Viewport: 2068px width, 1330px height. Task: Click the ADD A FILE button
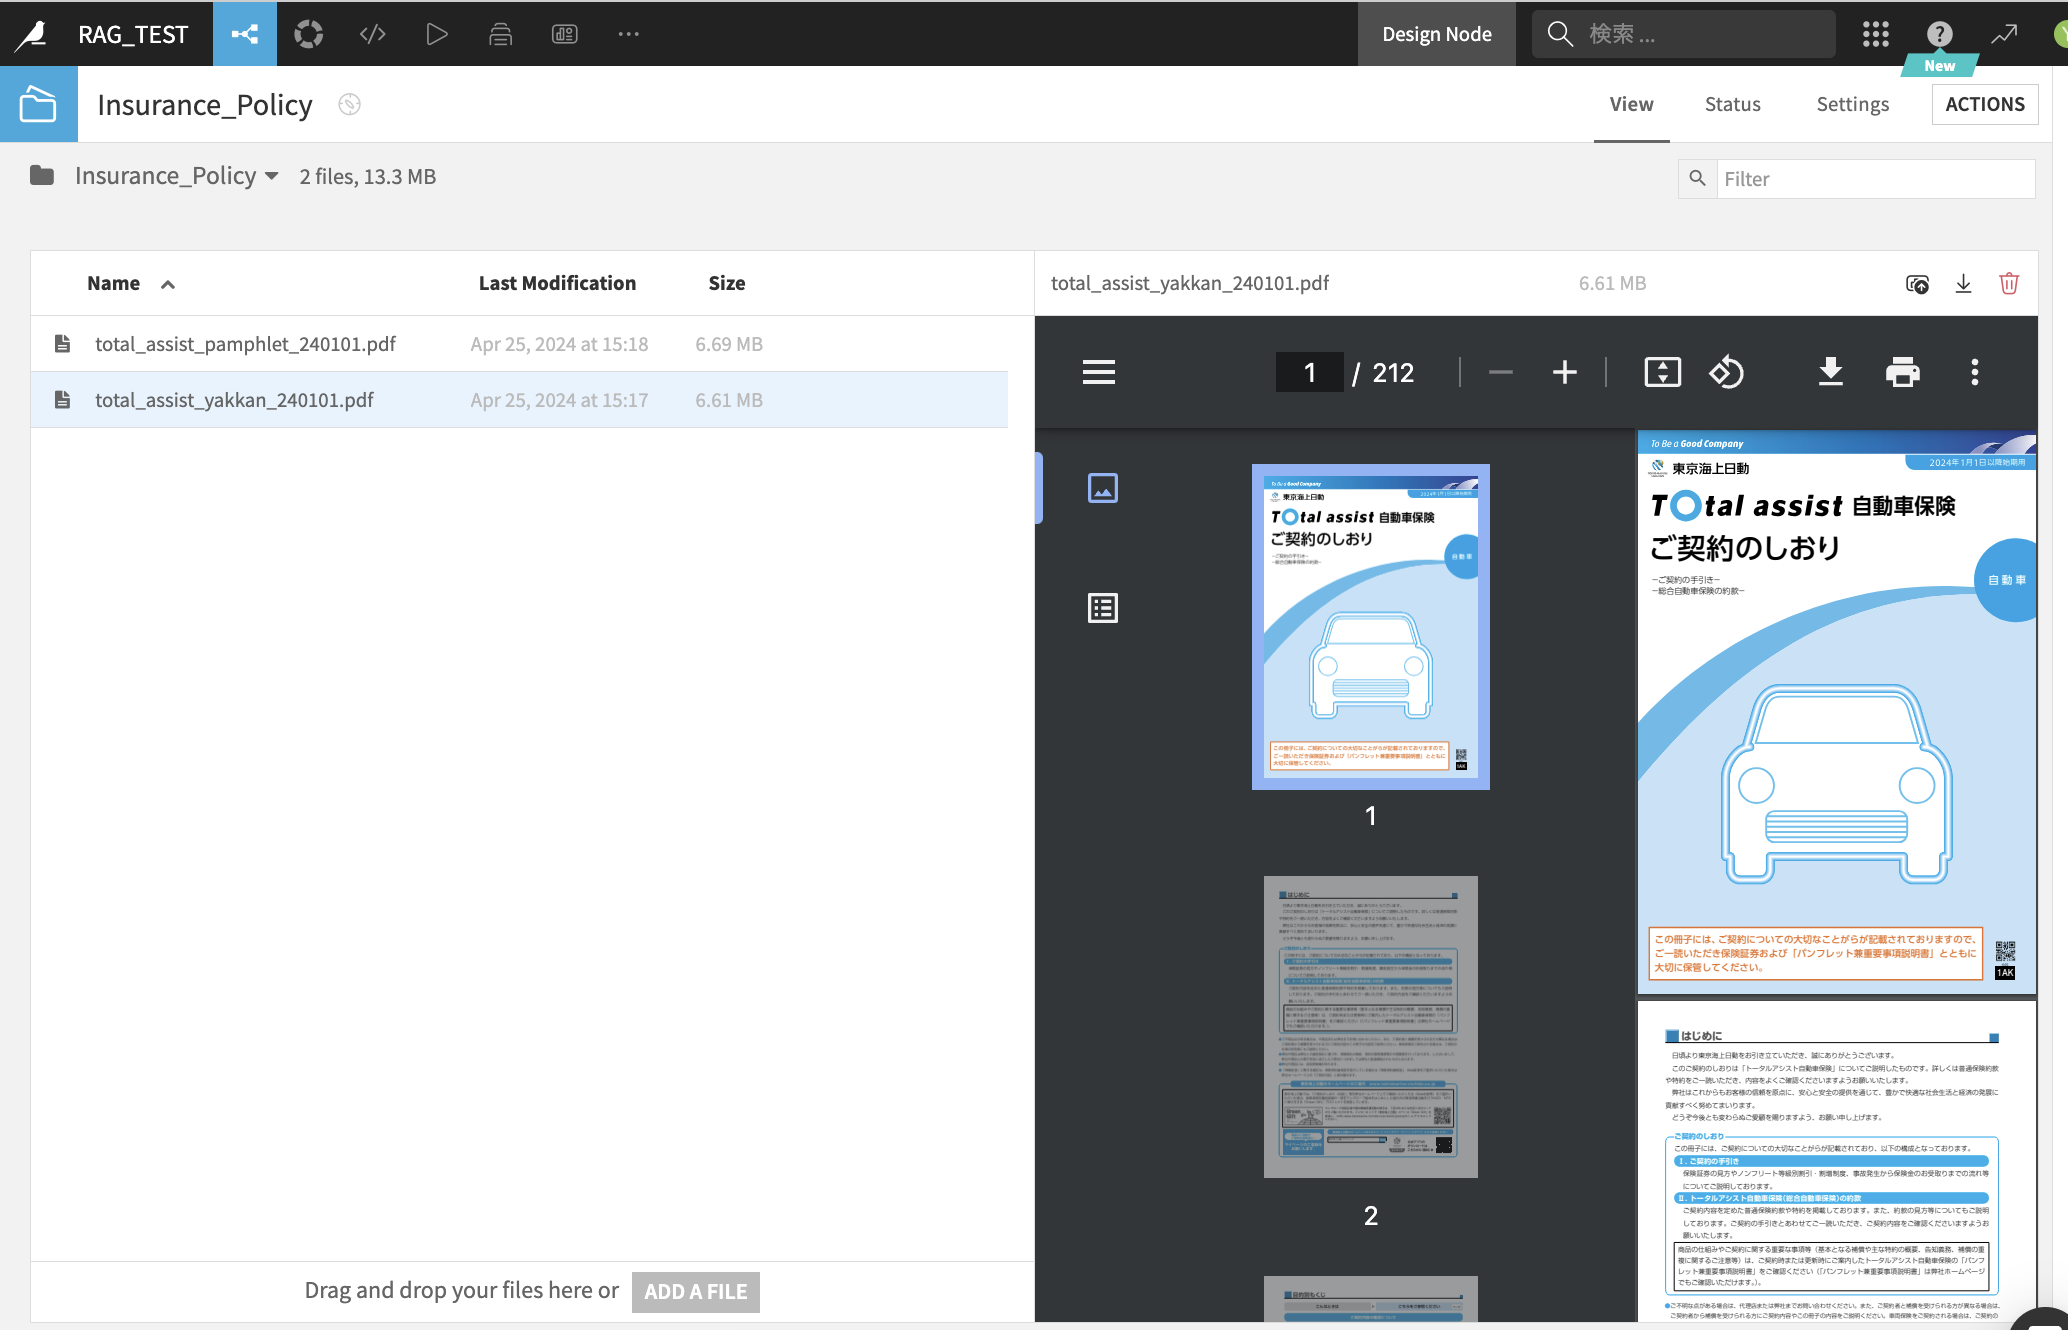coord(695,1291)
